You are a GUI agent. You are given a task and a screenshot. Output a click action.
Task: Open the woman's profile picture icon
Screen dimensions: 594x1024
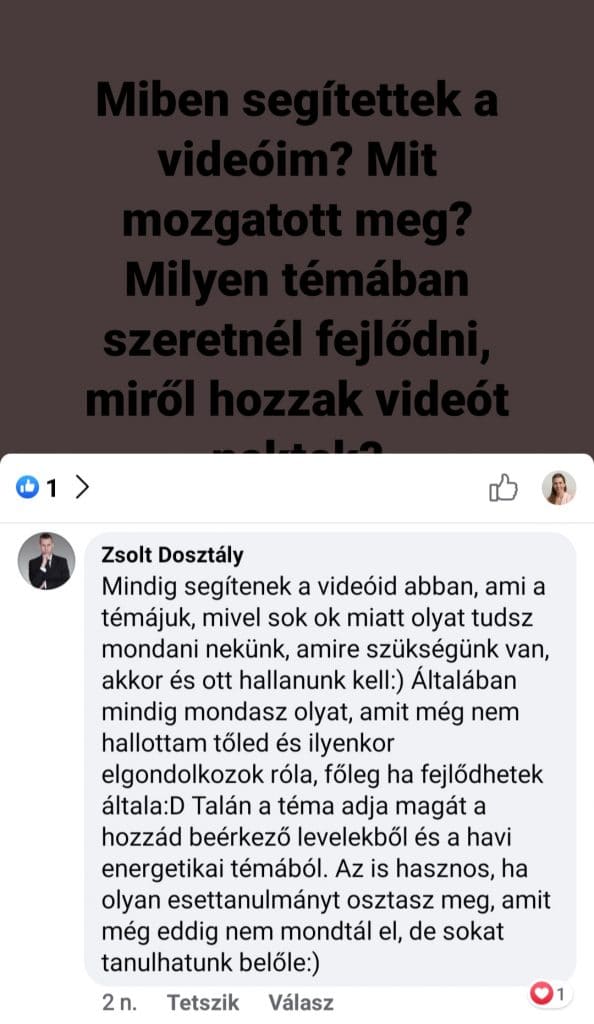click(559, 488)
